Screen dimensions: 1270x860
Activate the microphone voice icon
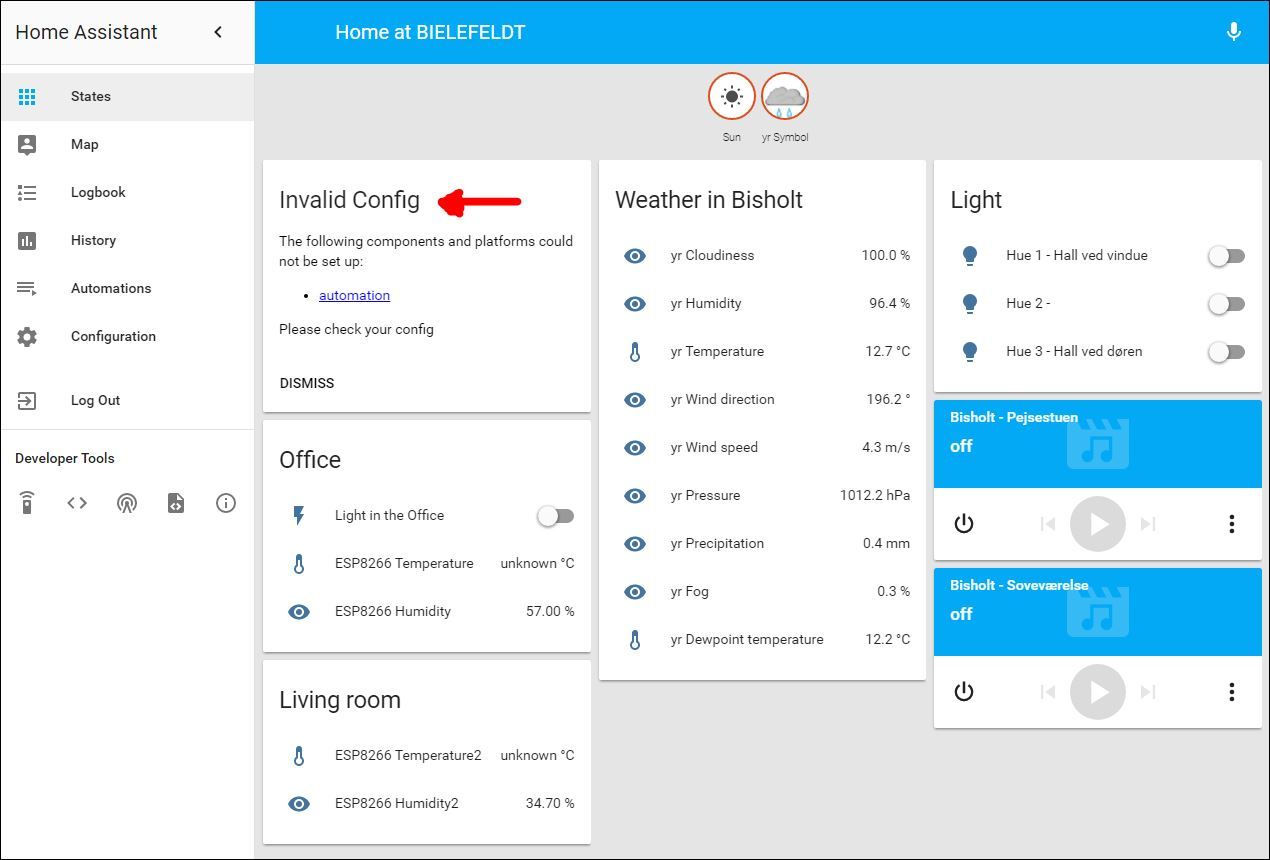pos(1233,31)
